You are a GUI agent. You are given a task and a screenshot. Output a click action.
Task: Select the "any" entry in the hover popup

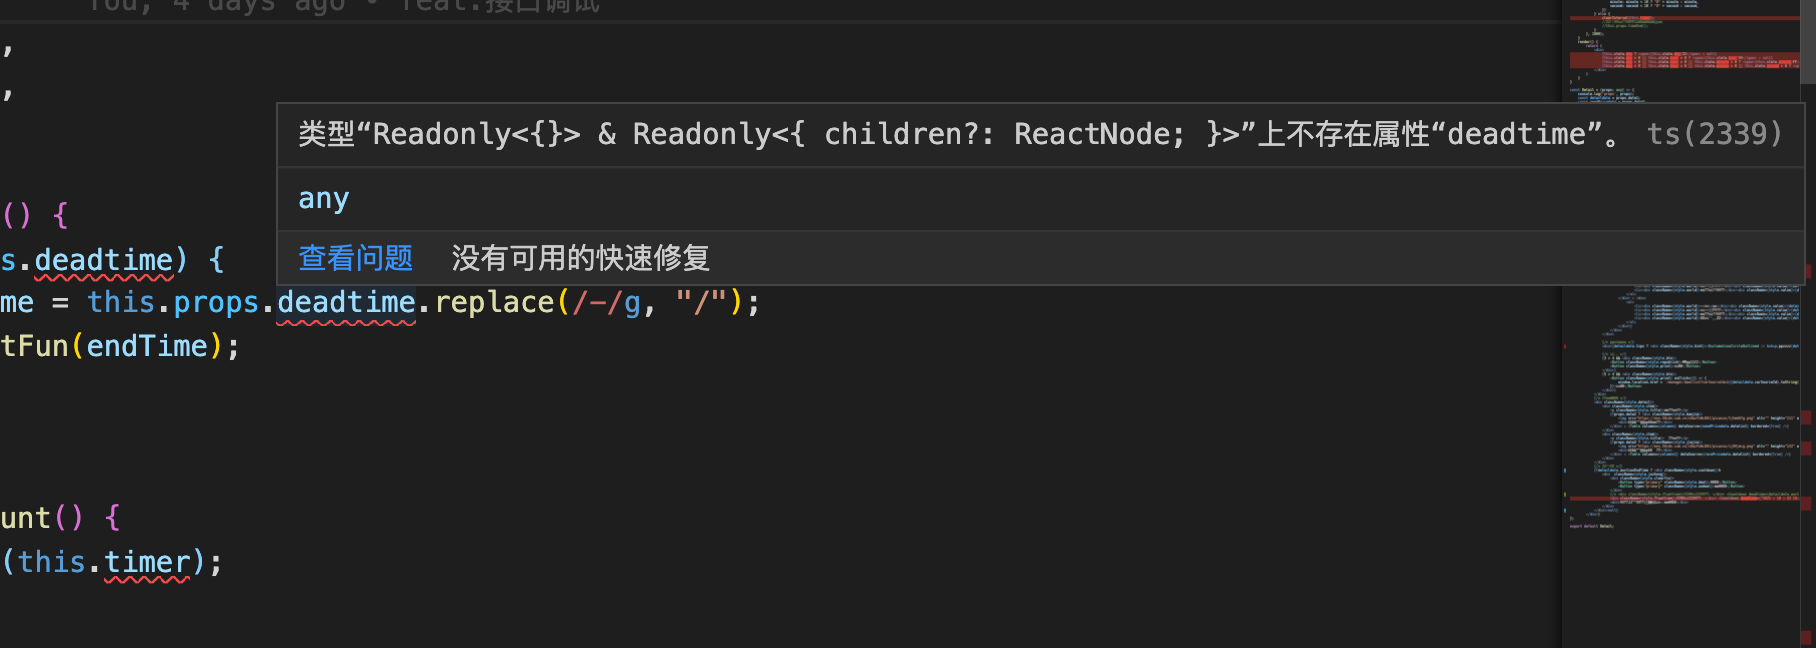(322, 198)
